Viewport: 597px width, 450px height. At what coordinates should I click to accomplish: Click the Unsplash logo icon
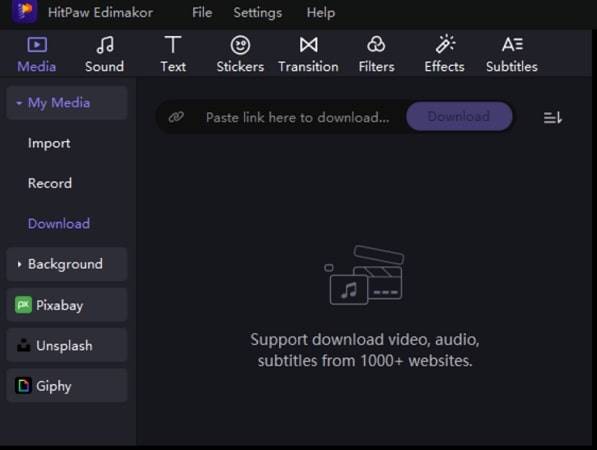(24, 345)
